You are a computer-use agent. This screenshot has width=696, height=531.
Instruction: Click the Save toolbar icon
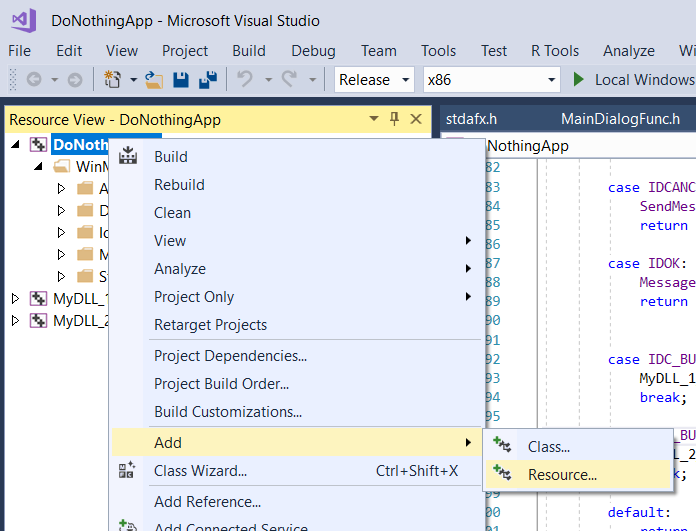(x=181, y=80)
